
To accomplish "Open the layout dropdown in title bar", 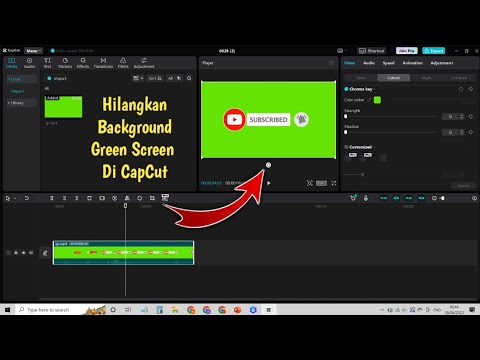I will [342, 51].
